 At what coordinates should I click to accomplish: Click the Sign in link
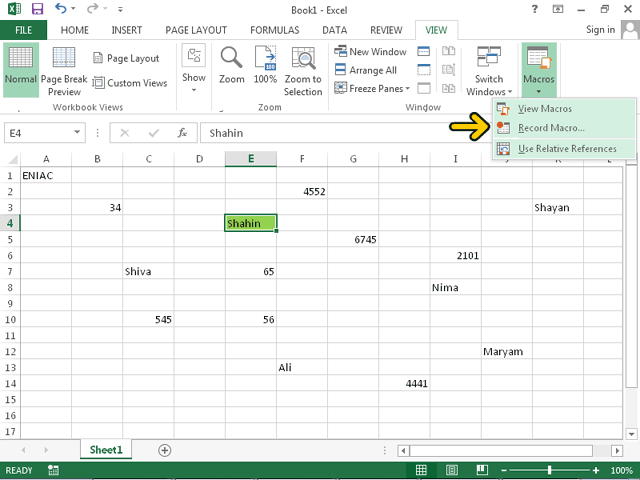point(600,30)
